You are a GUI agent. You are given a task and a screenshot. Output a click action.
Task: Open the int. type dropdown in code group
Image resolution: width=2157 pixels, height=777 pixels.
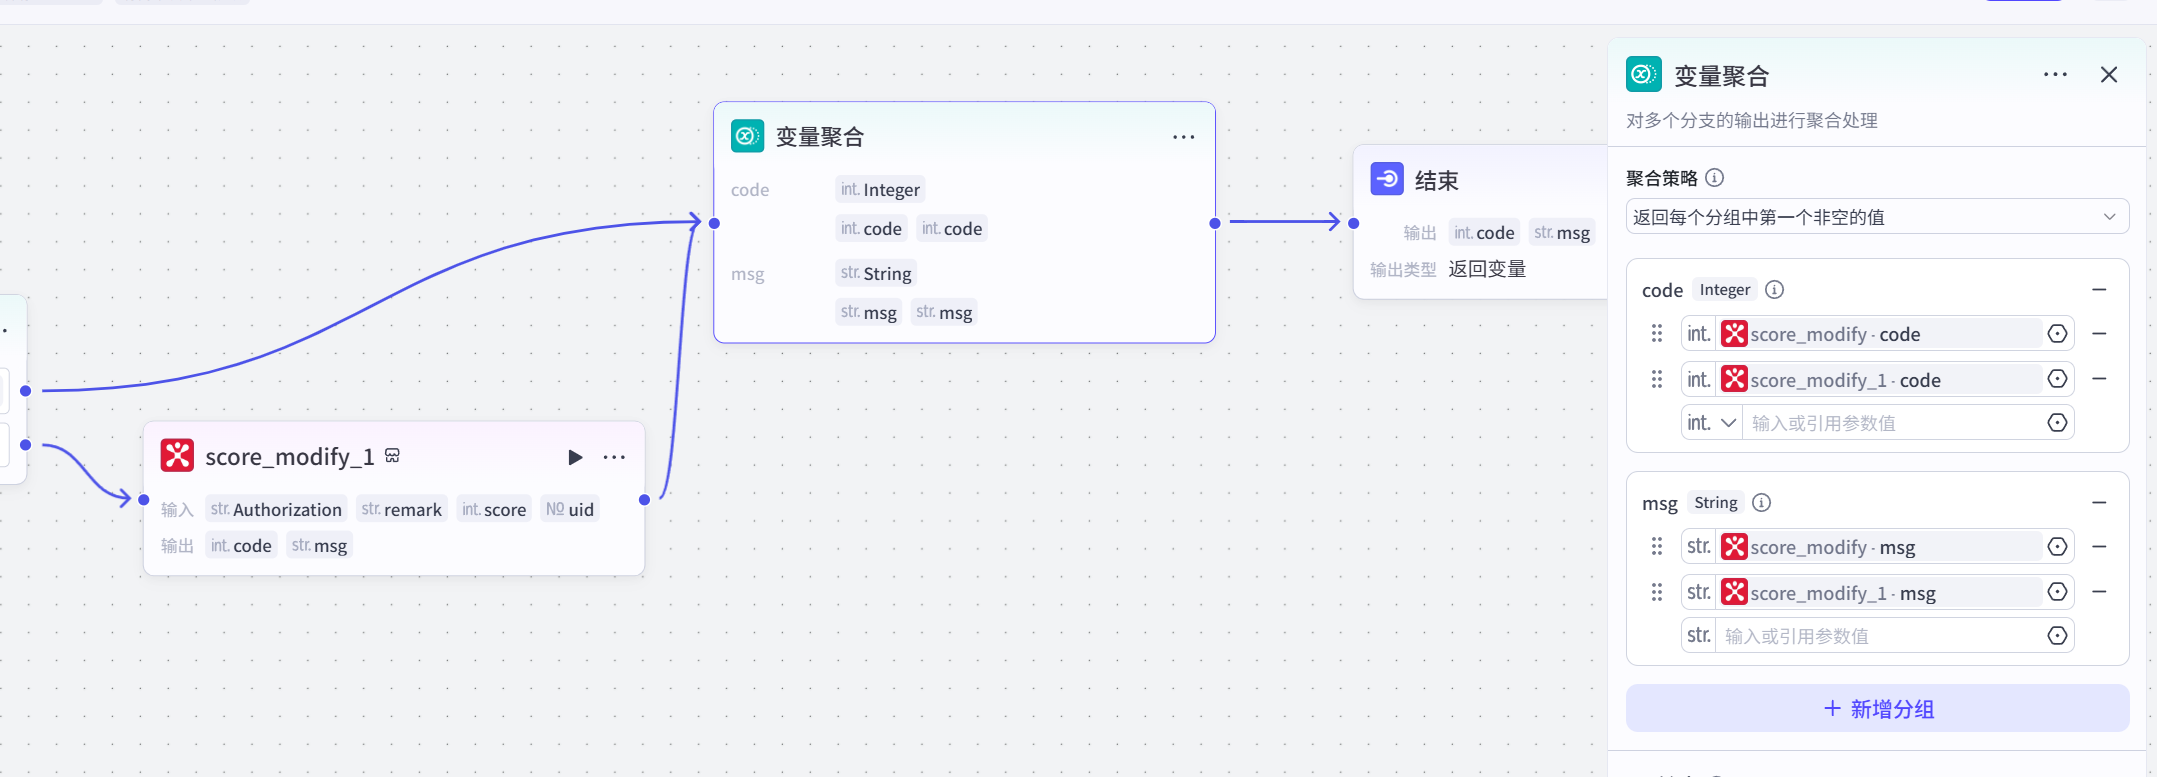coord(1712,423)
